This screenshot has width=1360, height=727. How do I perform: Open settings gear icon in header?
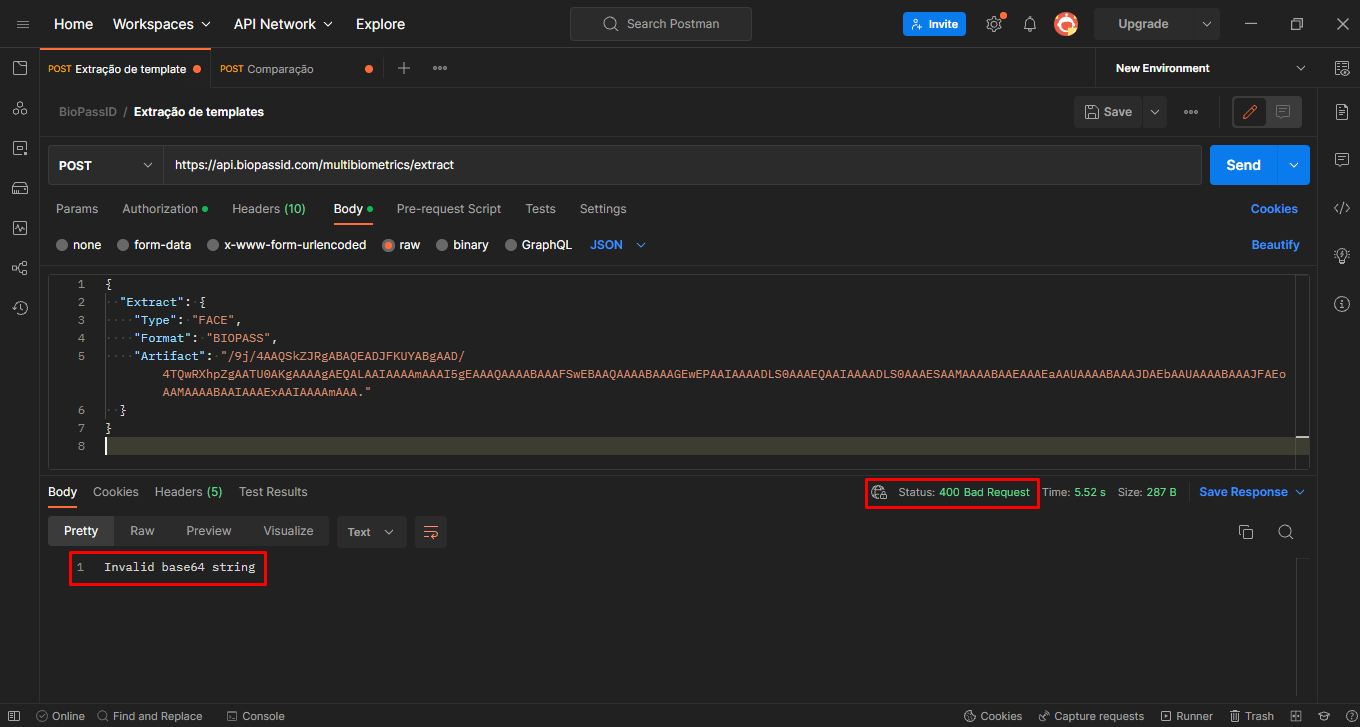coord(994,24)
